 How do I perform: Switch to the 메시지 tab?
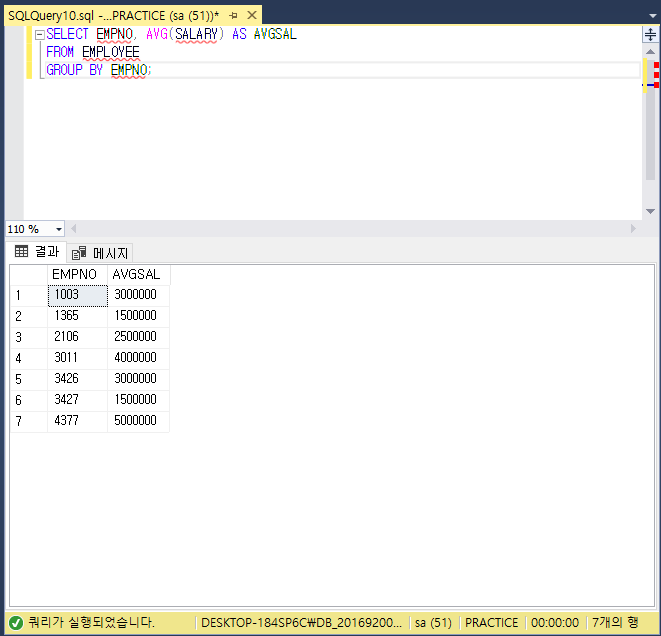click(x=100, y=253)
